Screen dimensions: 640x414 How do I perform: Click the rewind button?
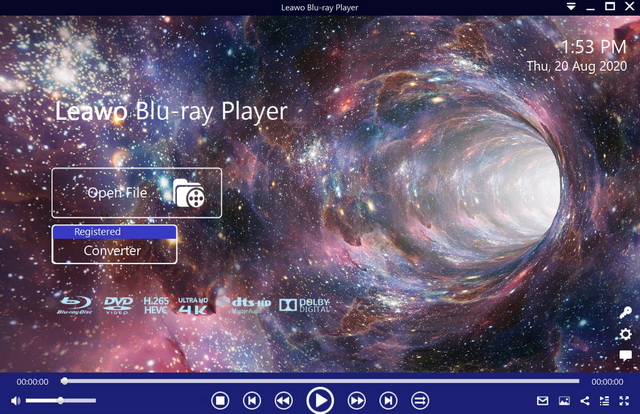tap(284, 401)
